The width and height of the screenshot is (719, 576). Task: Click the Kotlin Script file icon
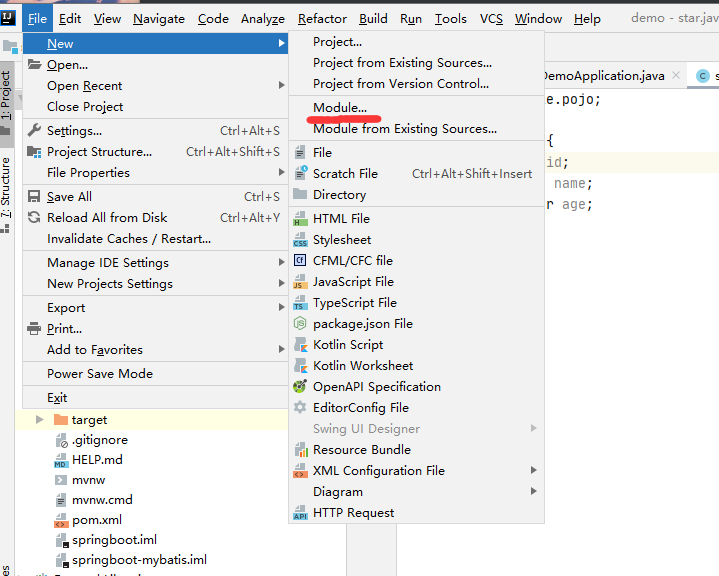coord(299,345)
